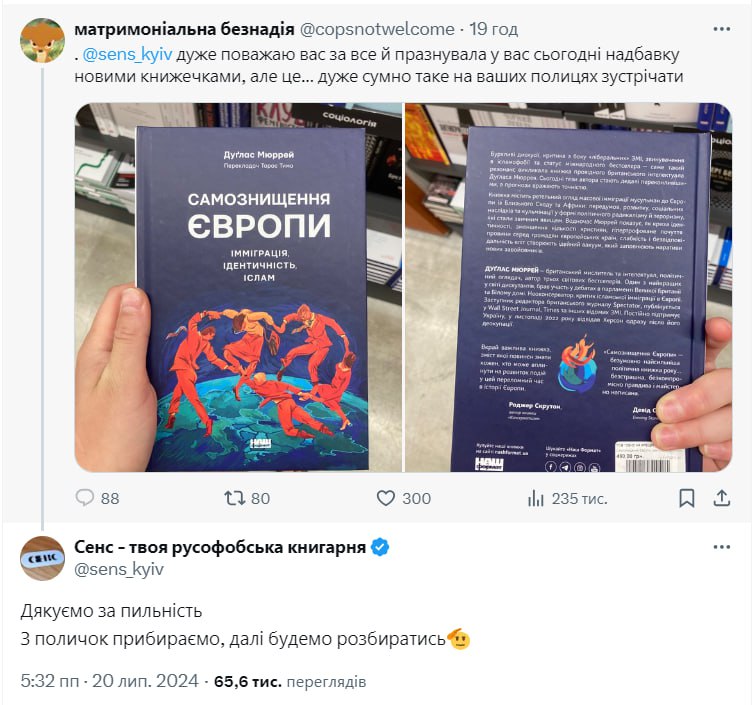Click the '5:32 пп · 20 лип. 2024' date
This screenshot has width=752, height=705.
[109, 681]
